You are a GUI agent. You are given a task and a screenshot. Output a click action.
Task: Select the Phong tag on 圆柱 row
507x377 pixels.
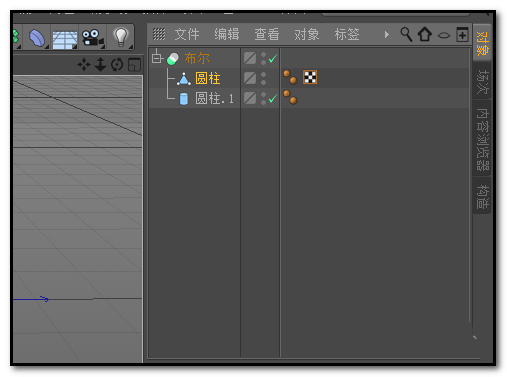[x=290, y=77]
